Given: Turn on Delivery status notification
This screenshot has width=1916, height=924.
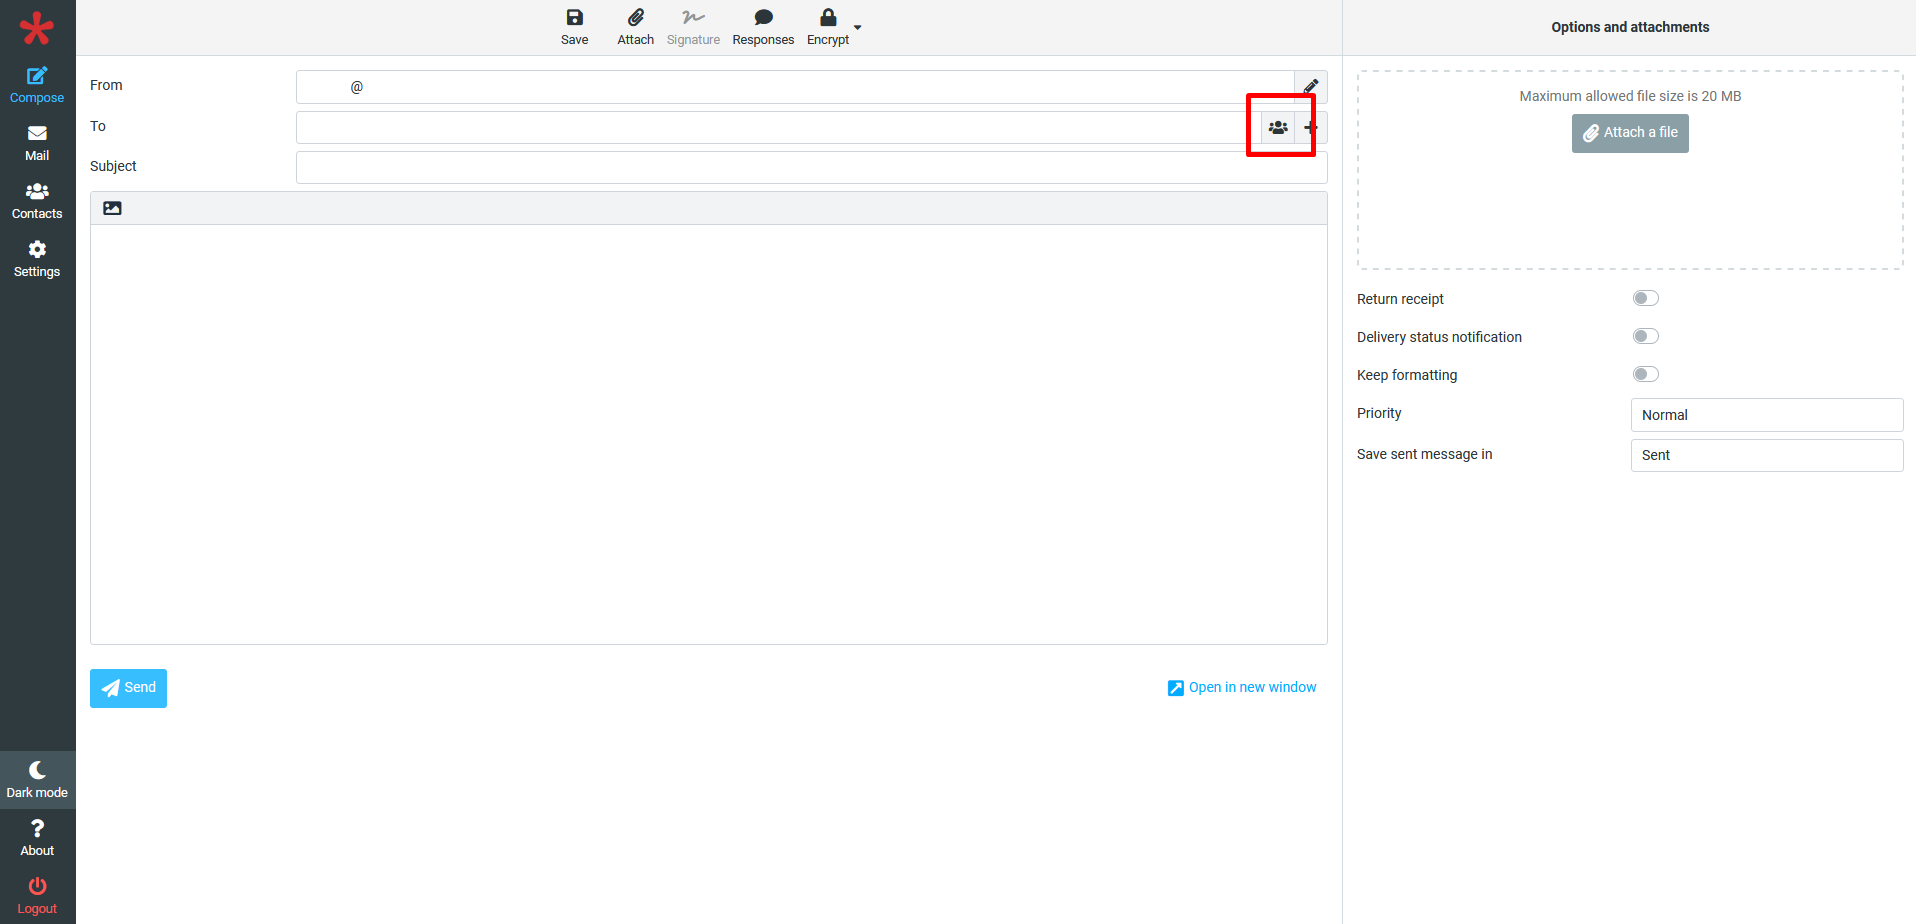Looking at the screenshot, I should coord(1645,336).
